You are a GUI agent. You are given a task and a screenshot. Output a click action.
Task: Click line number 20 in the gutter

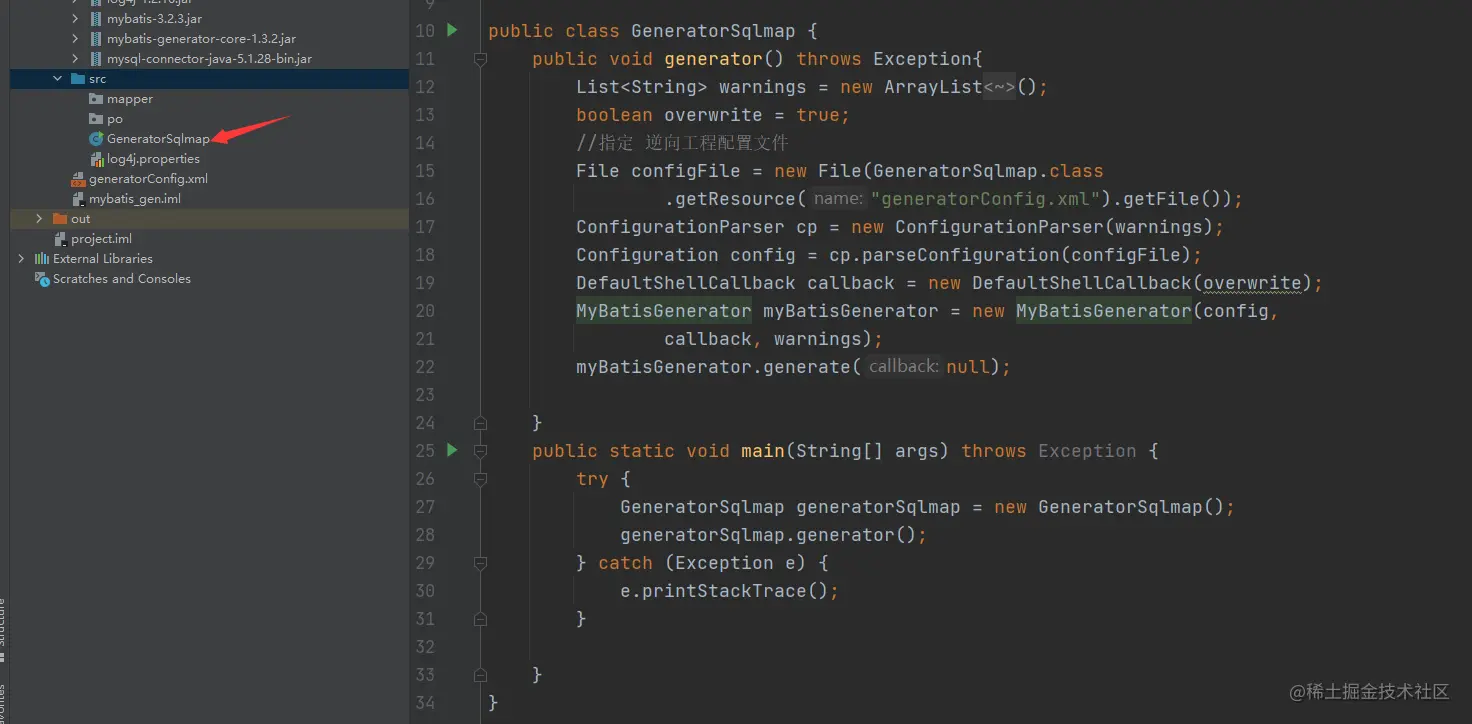tap(425, 311)
